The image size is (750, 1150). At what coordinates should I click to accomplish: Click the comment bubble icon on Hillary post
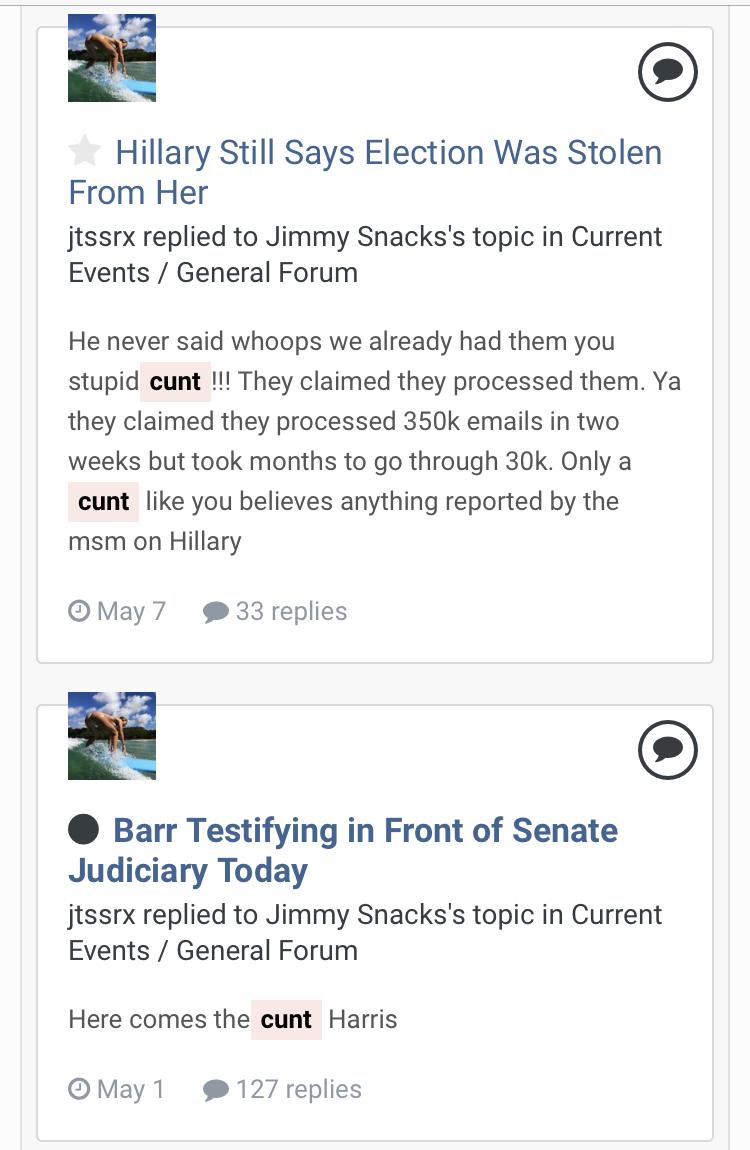pos(667,72)
